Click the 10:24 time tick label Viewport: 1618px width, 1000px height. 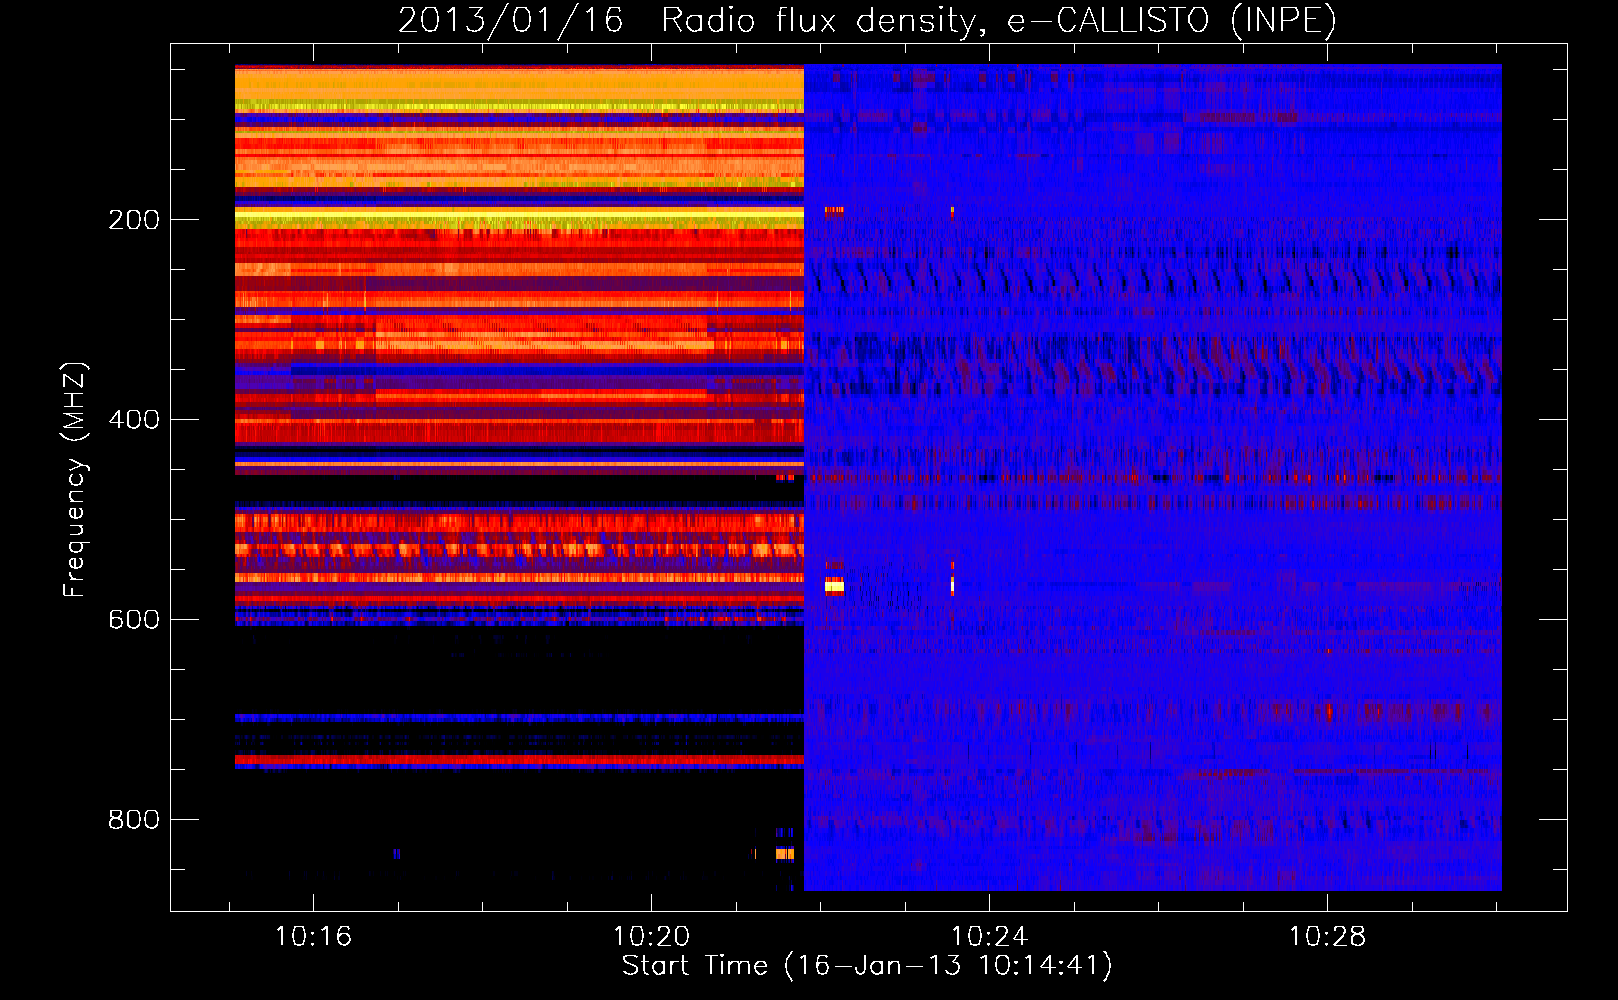989,937
